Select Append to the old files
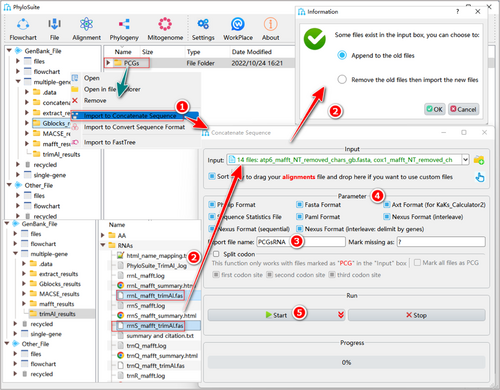Image resolution: width=500 pixels, height=390 pixels. [x=342, y=55]
